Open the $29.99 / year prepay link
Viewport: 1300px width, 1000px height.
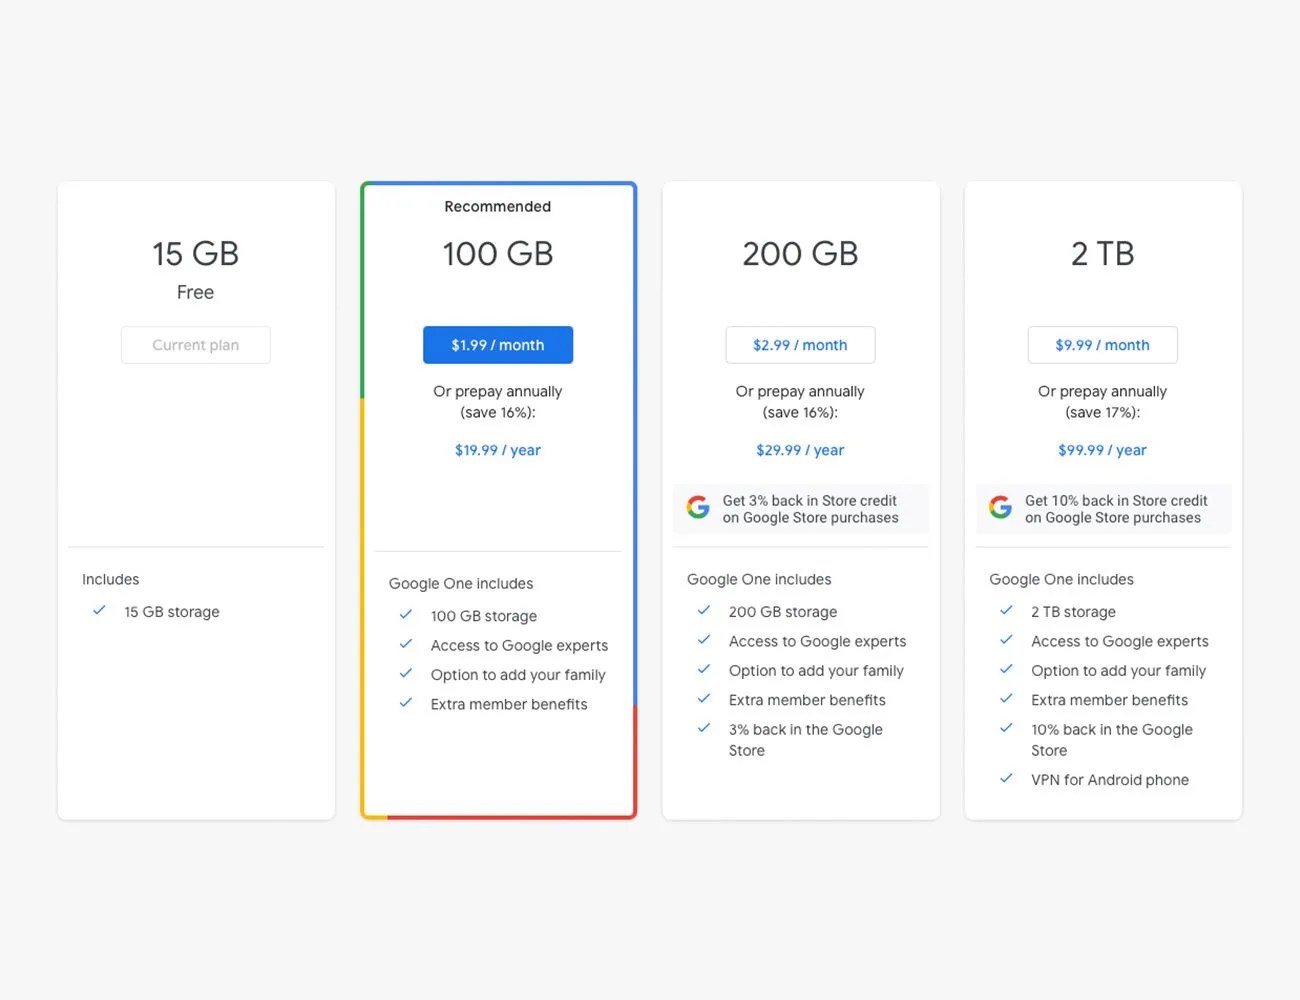pyautogui.click(x=800, y=450)
